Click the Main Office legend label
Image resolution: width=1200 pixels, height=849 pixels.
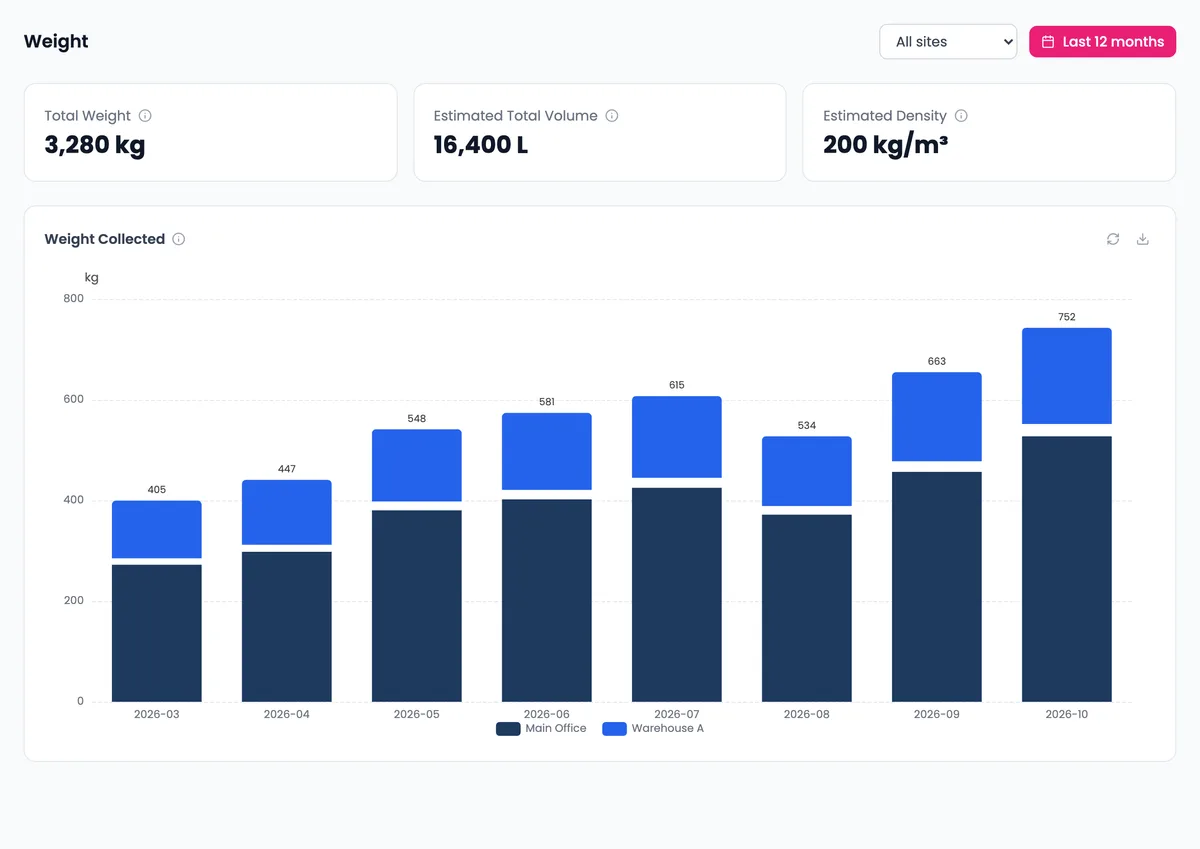556,729
